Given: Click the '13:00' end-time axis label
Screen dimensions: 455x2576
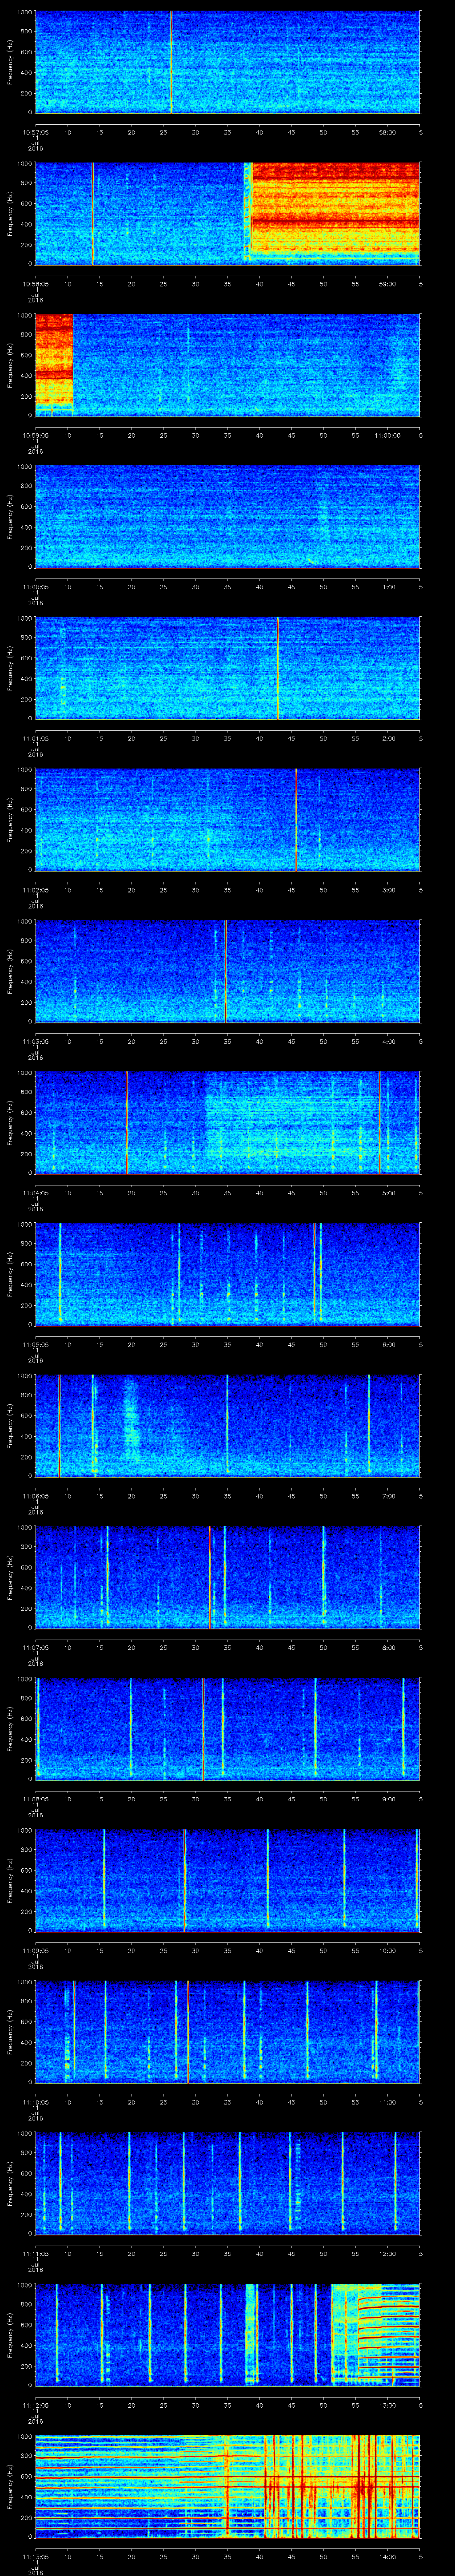Looking at the screenshot, I should (x=387, y=2404).
